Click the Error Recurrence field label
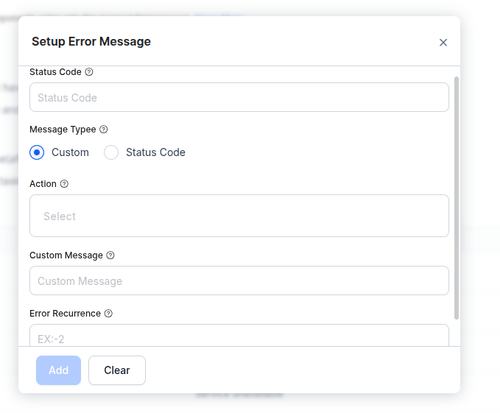 pos(65,313)
